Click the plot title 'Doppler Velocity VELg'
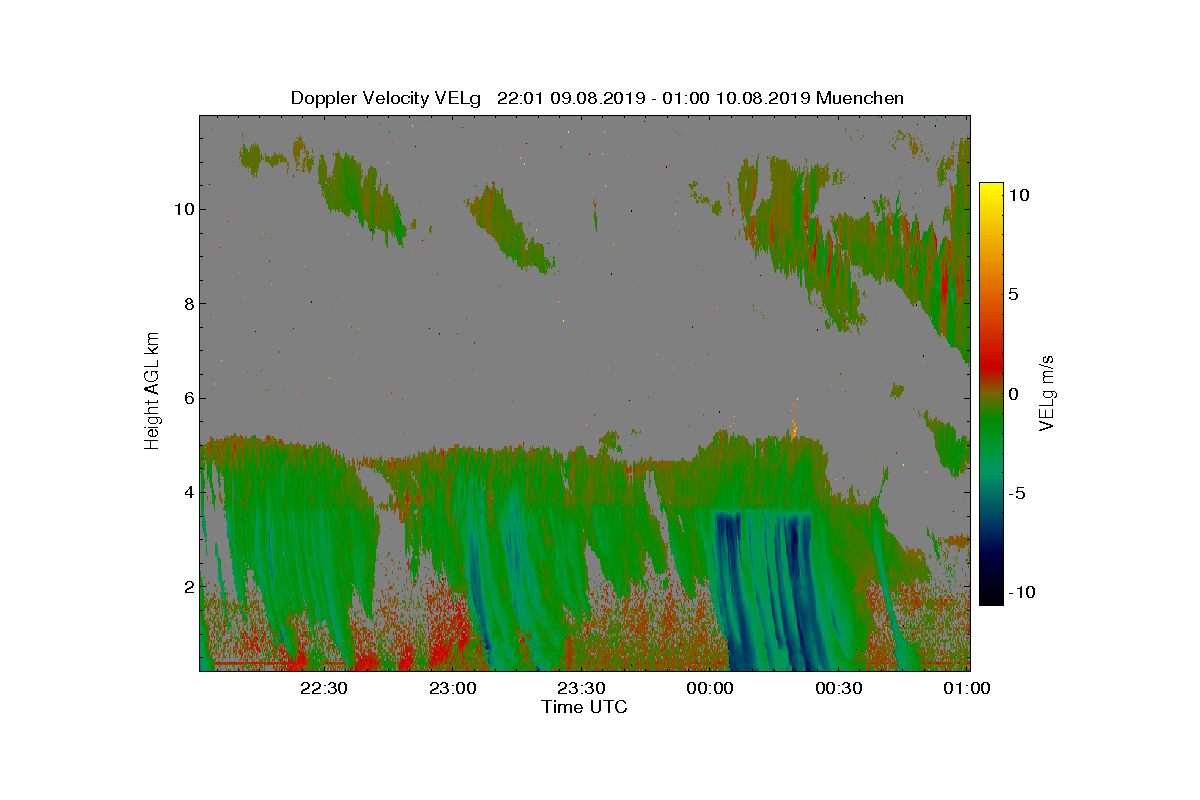 386,98
